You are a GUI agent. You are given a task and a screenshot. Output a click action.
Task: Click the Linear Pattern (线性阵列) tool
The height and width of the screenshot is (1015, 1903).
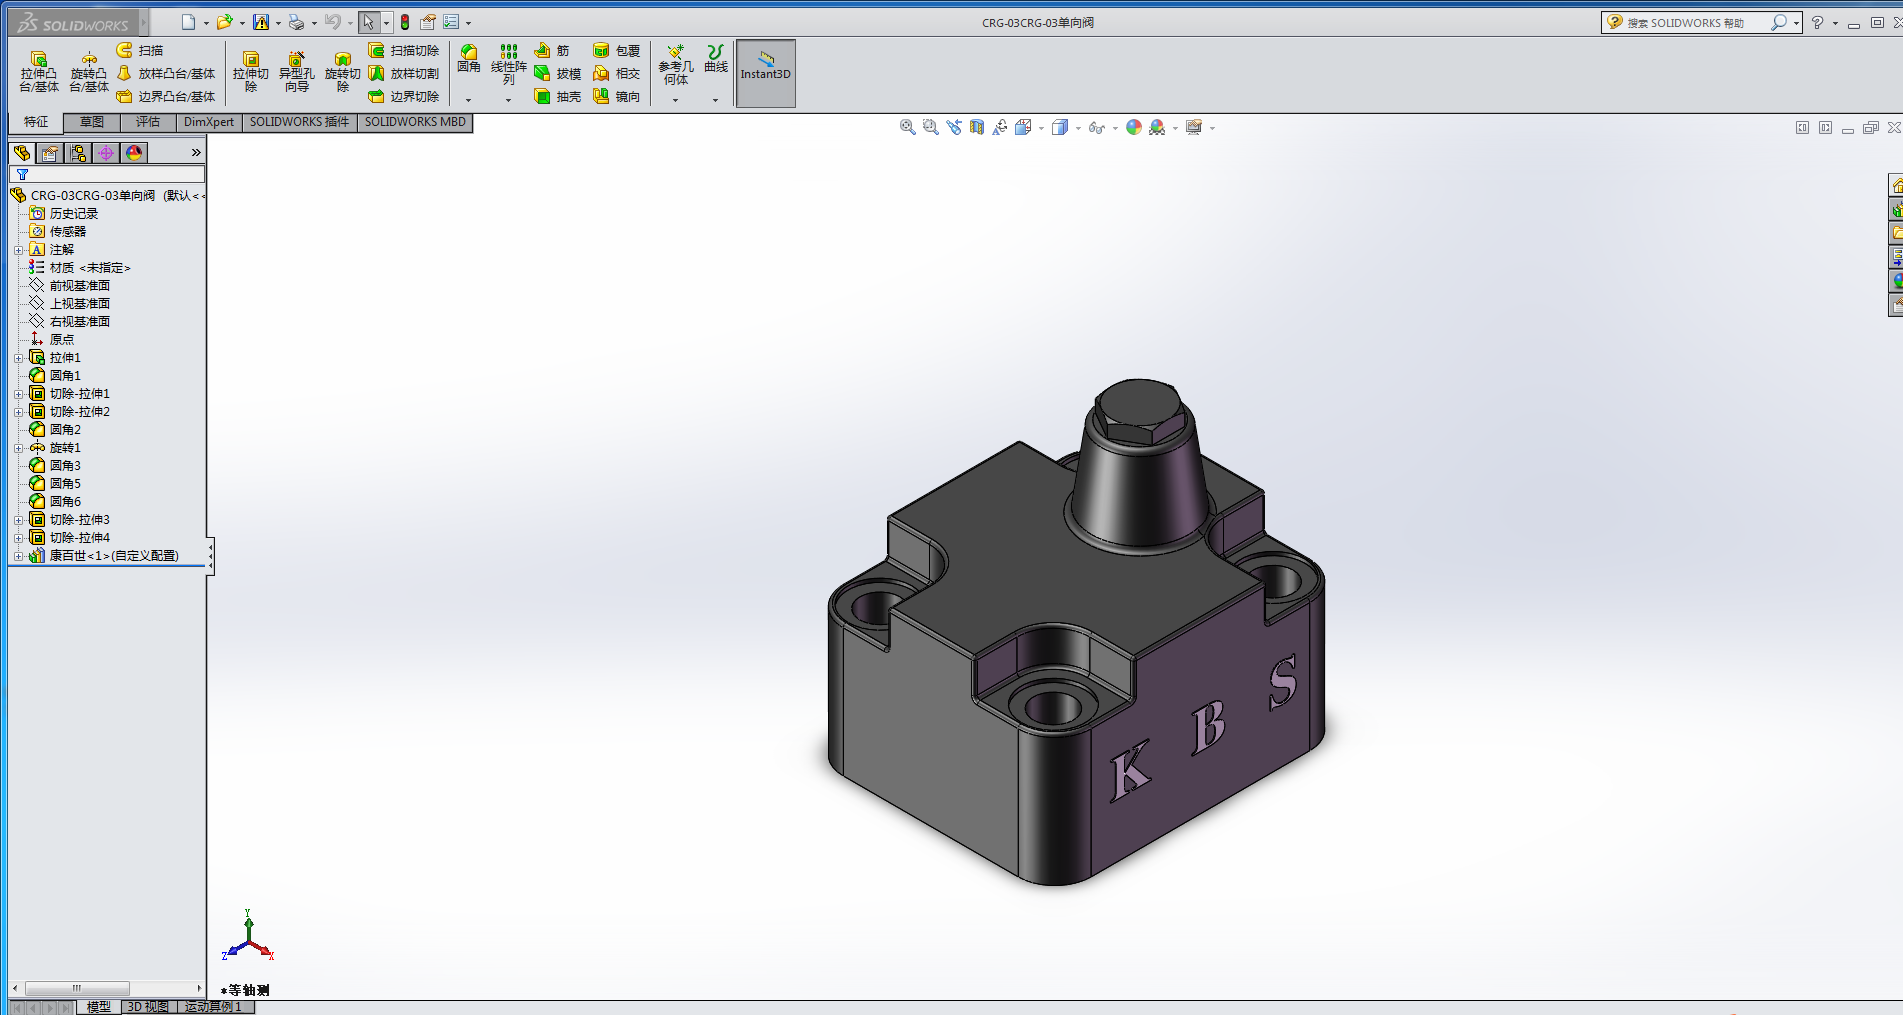point(509,64)
